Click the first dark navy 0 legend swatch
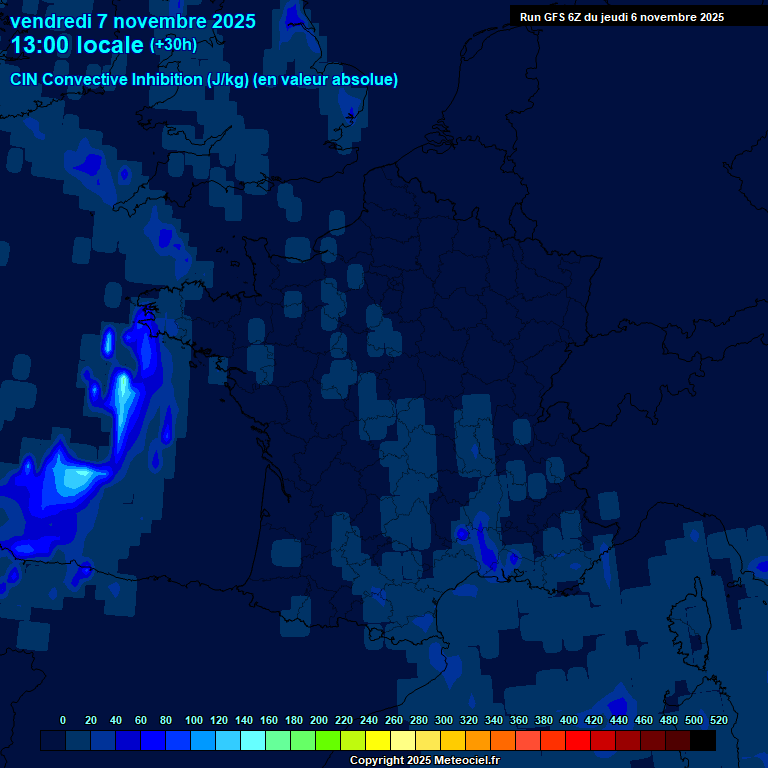This screenshot has height=768, width=768. [x=53, y=741]
